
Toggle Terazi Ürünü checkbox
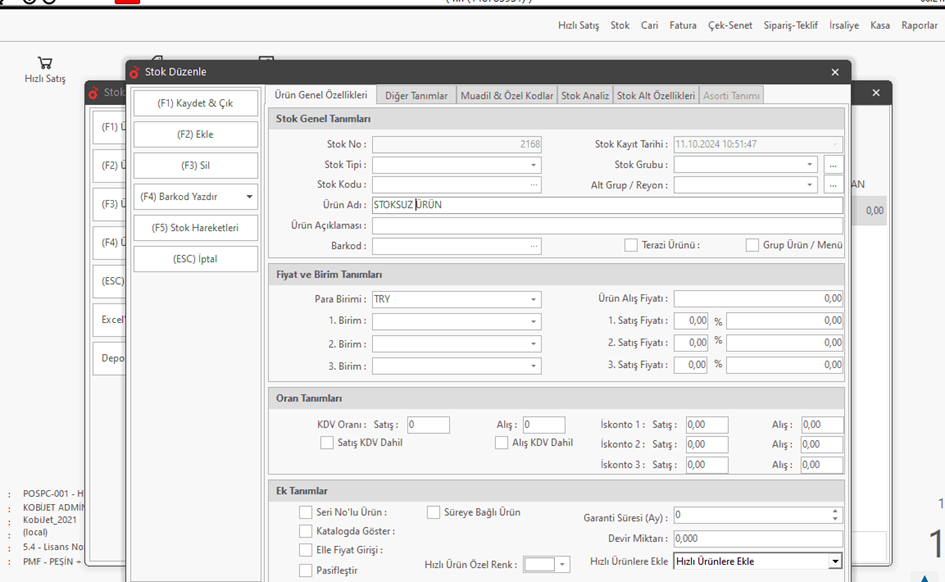click(x=631, y=245)
